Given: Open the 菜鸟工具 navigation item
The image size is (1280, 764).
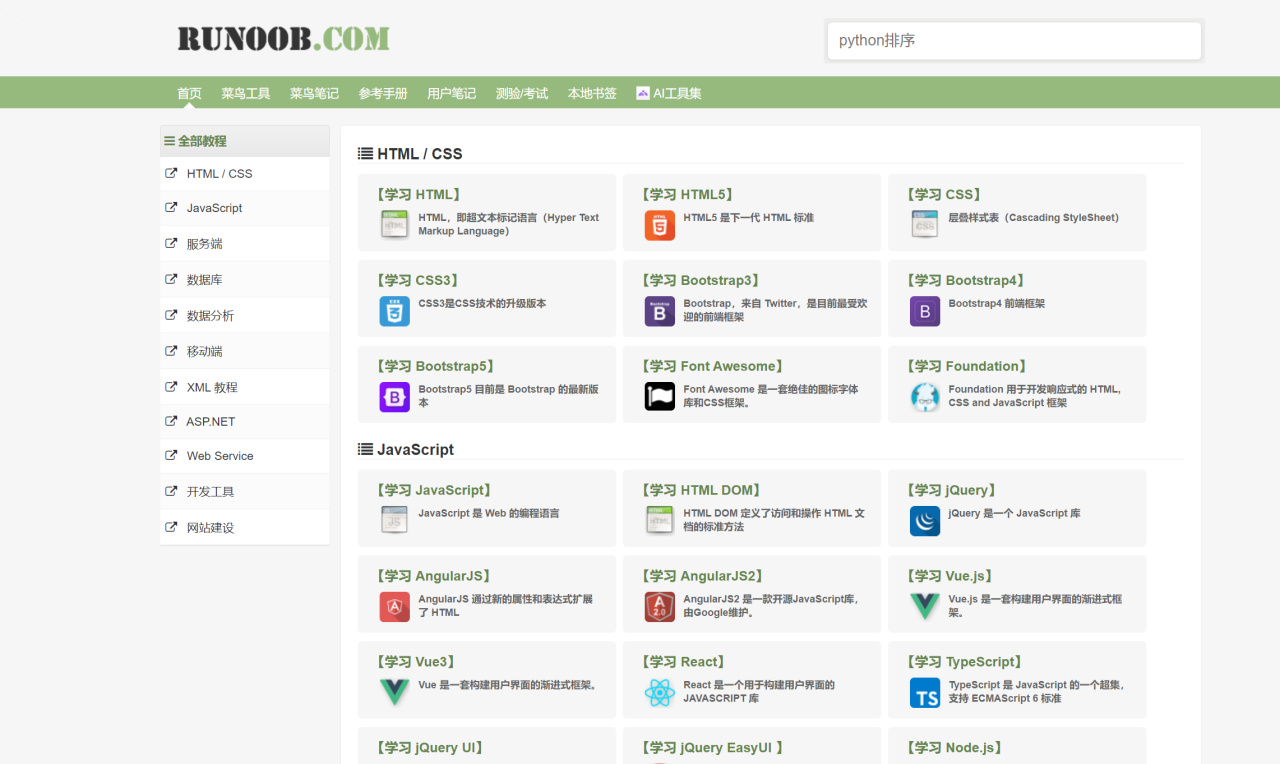Looking at the screenshot, I should [x=246, y=93].
